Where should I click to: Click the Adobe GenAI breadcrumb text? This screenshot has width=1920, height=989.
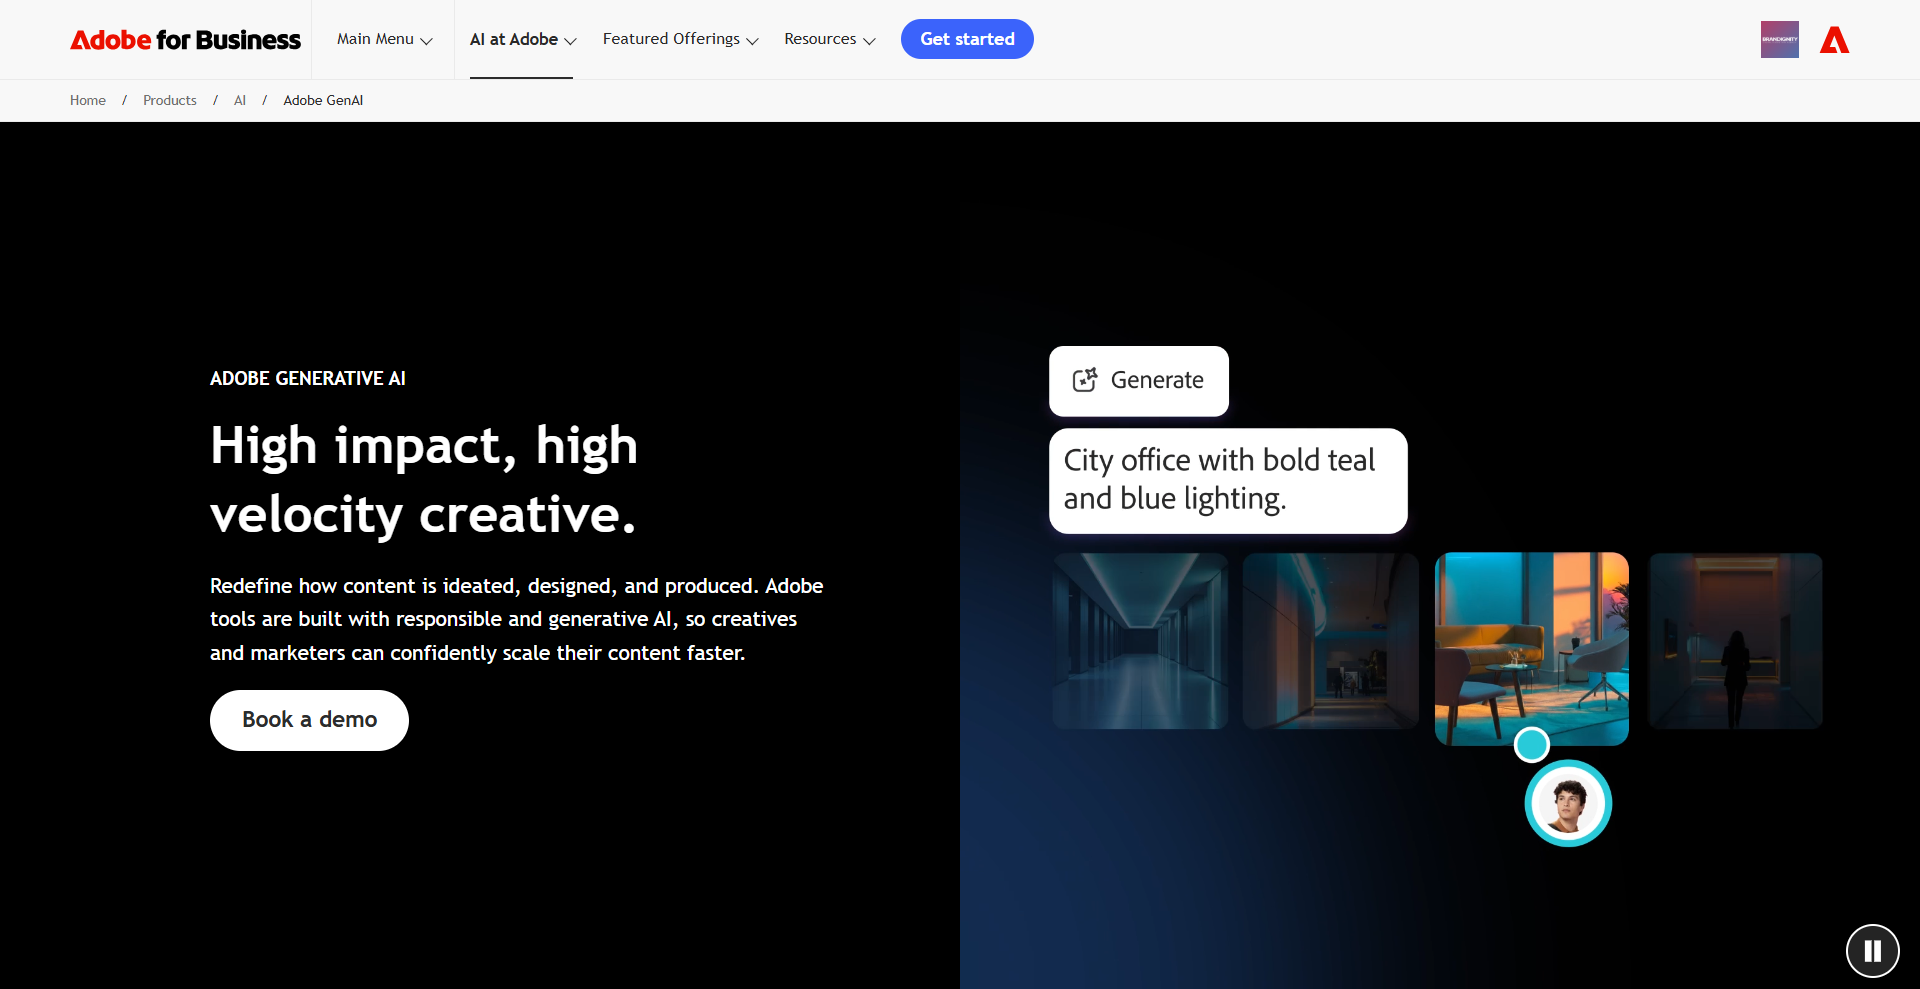323,100
